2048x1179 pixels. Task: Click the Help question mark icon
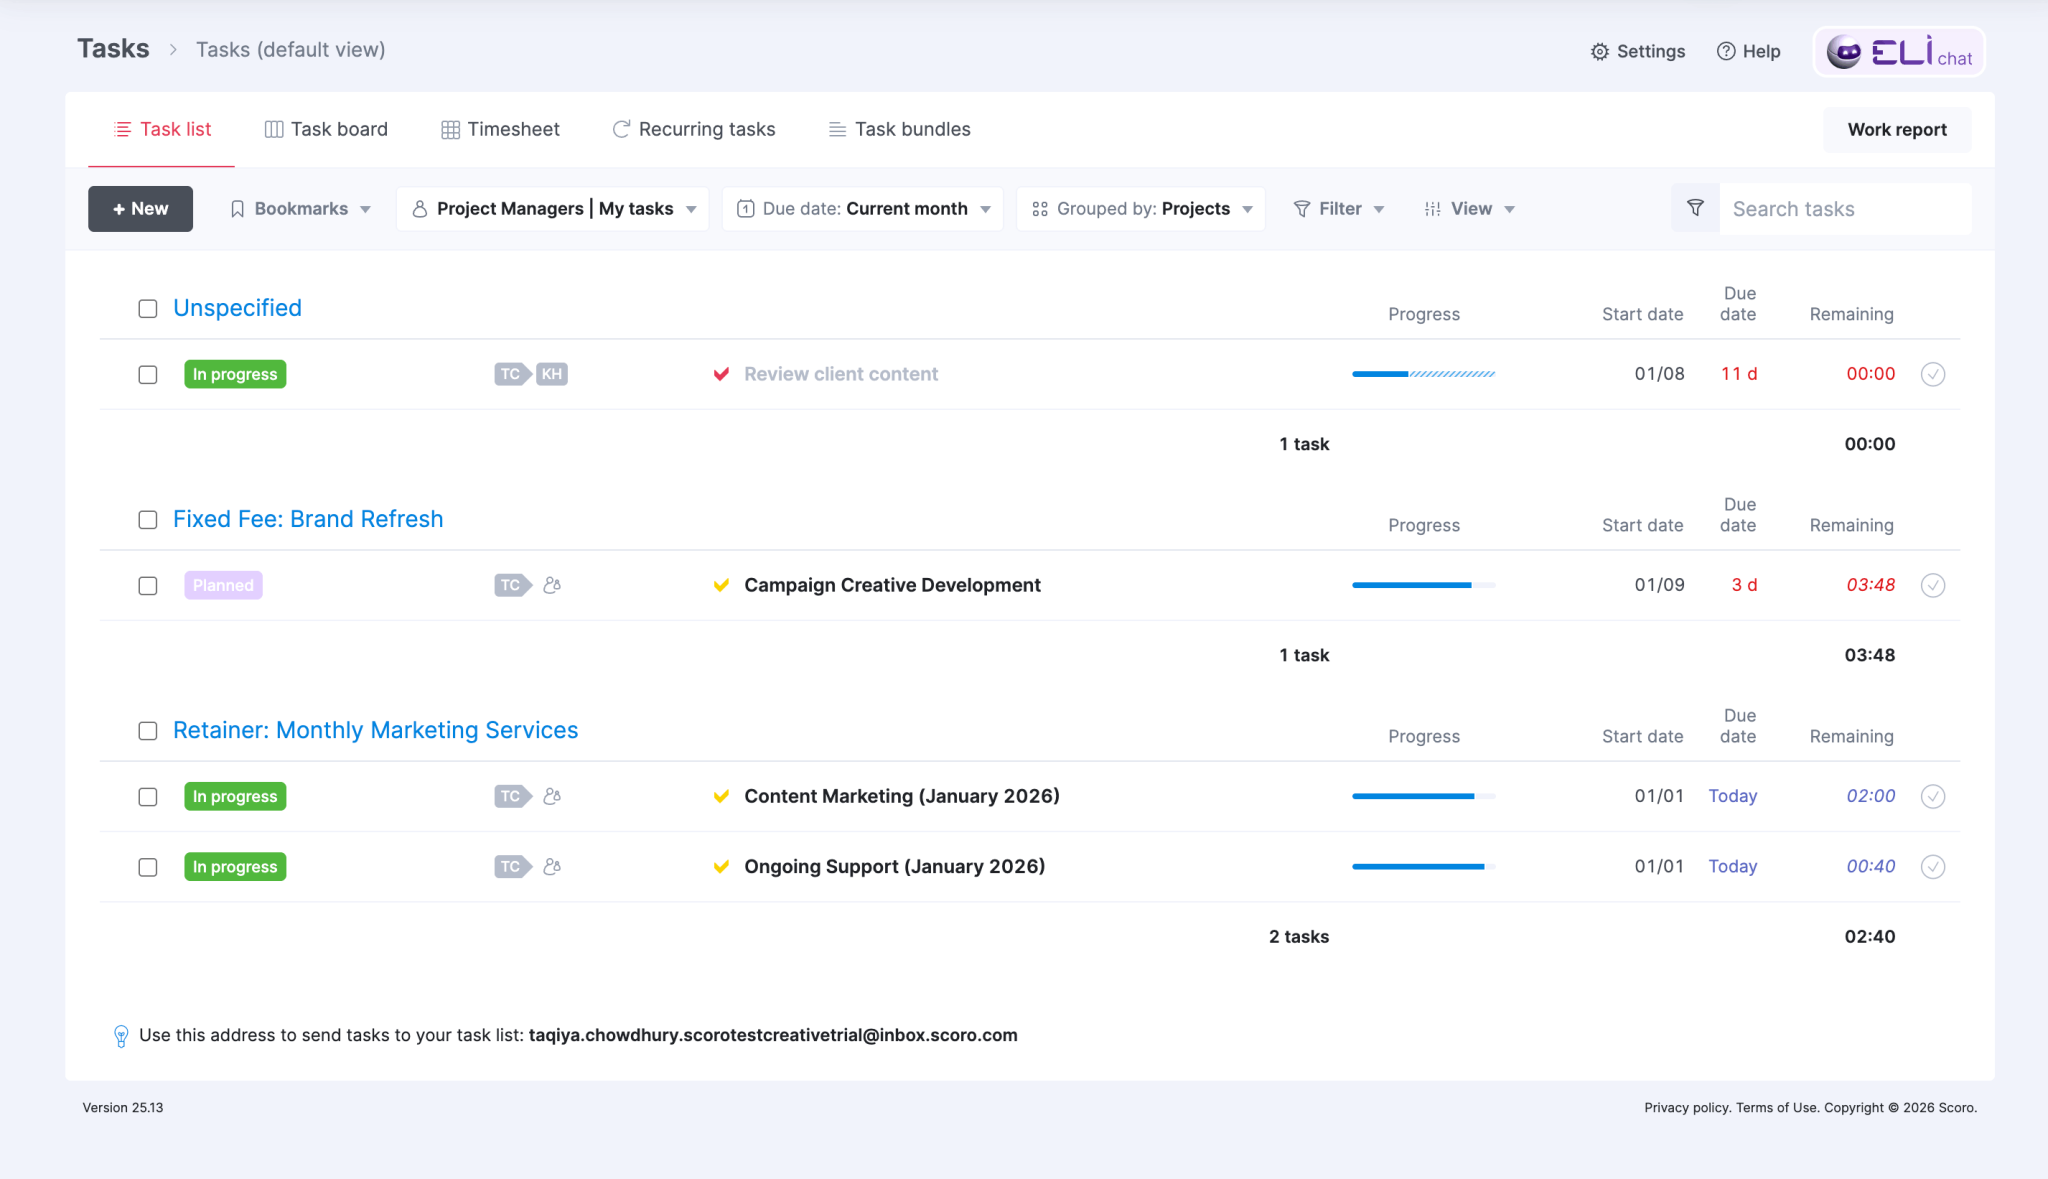[x=1727, y=51]
